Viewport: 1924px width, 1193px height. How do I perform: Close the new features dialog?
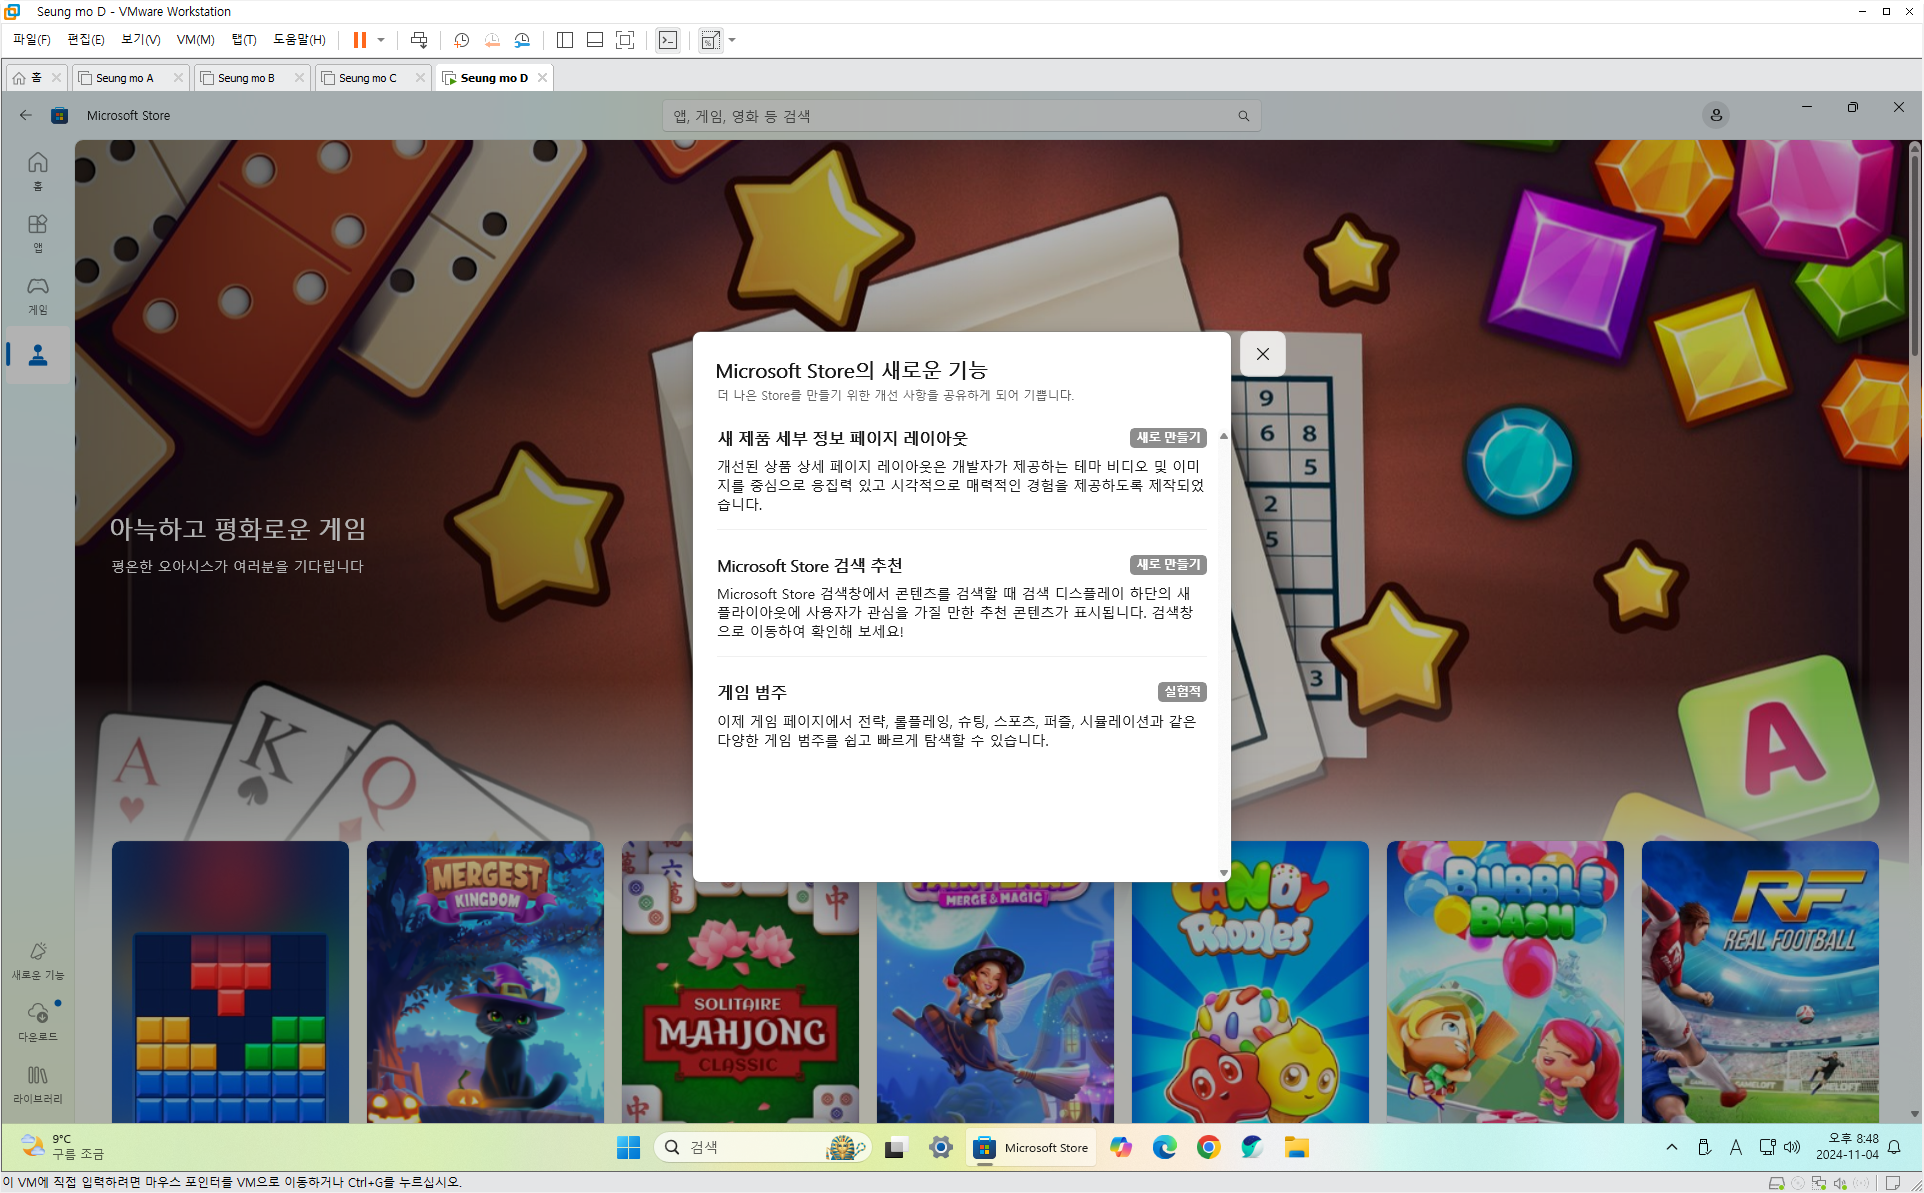tap(1262, 354)
